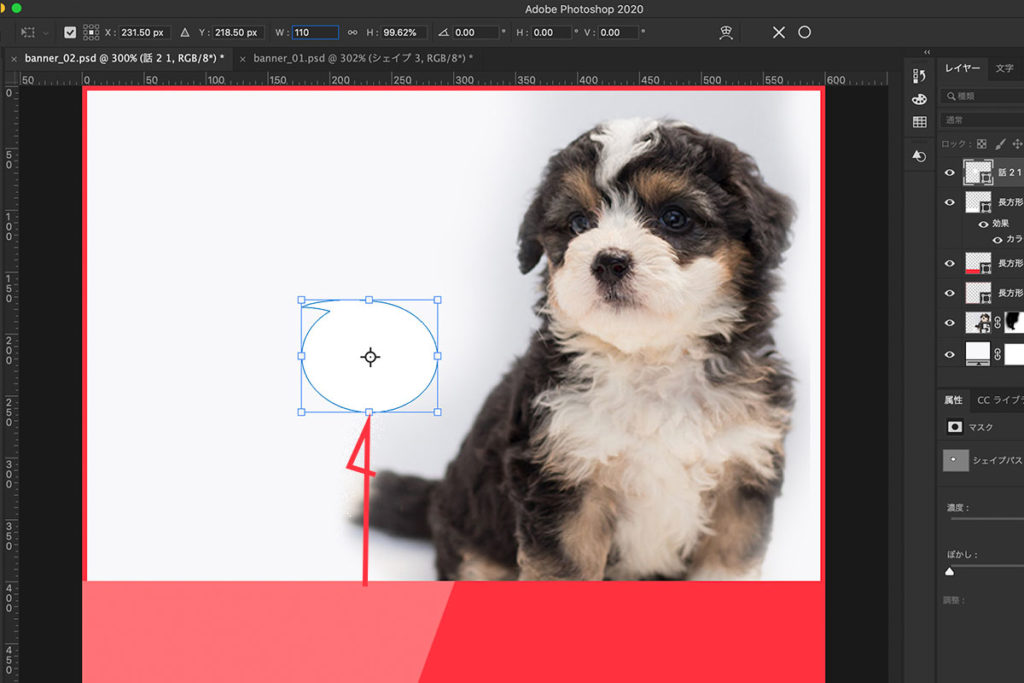This screenshot has width=1024, height=683.
Task: Click the link width and height icon
Action: coord(352,32)
